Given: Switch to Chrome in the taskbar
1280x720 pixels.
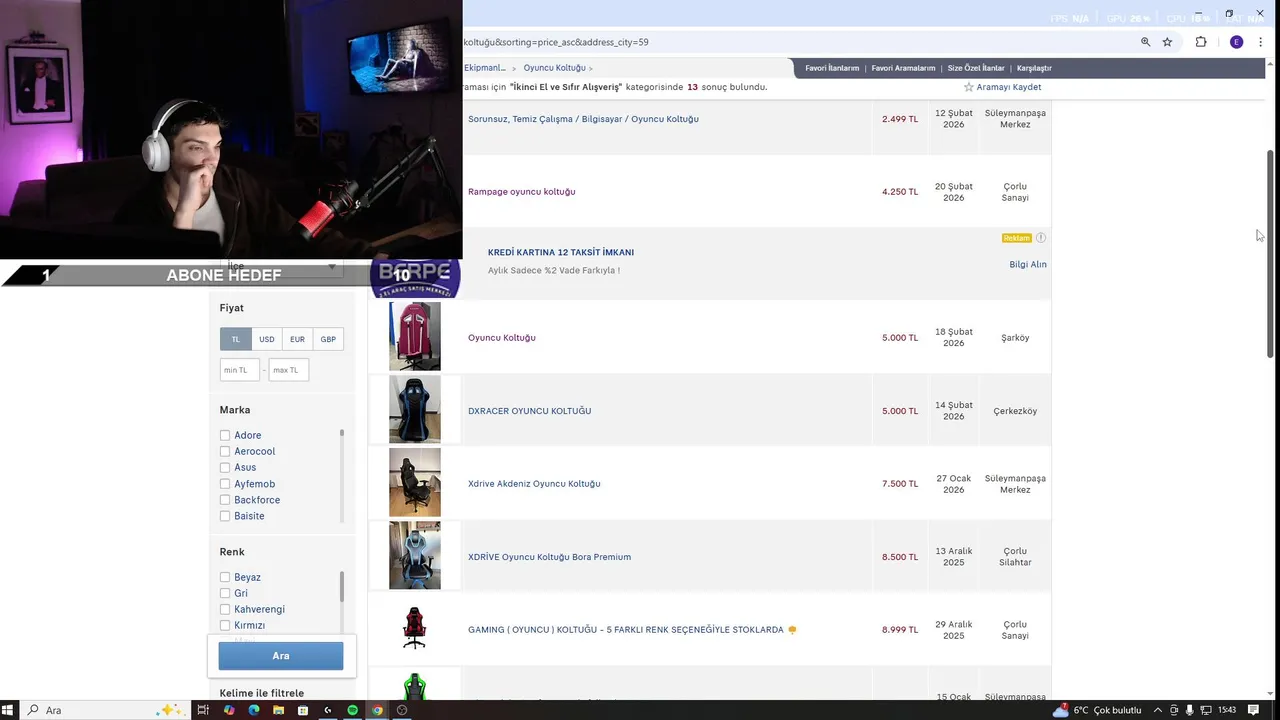Looking at the screenshot, I should 377,710.
